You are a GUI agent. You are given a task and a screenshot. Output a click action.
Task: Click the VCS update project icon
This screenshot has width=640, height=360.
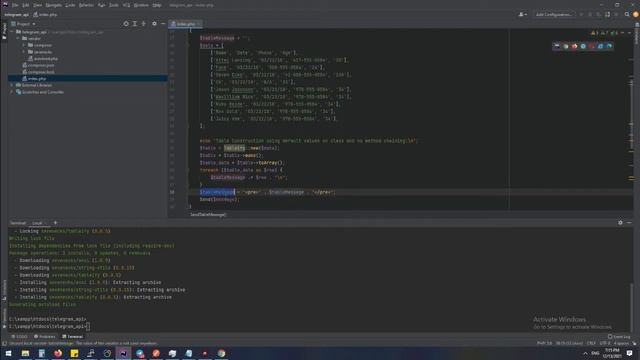[607, 15]
